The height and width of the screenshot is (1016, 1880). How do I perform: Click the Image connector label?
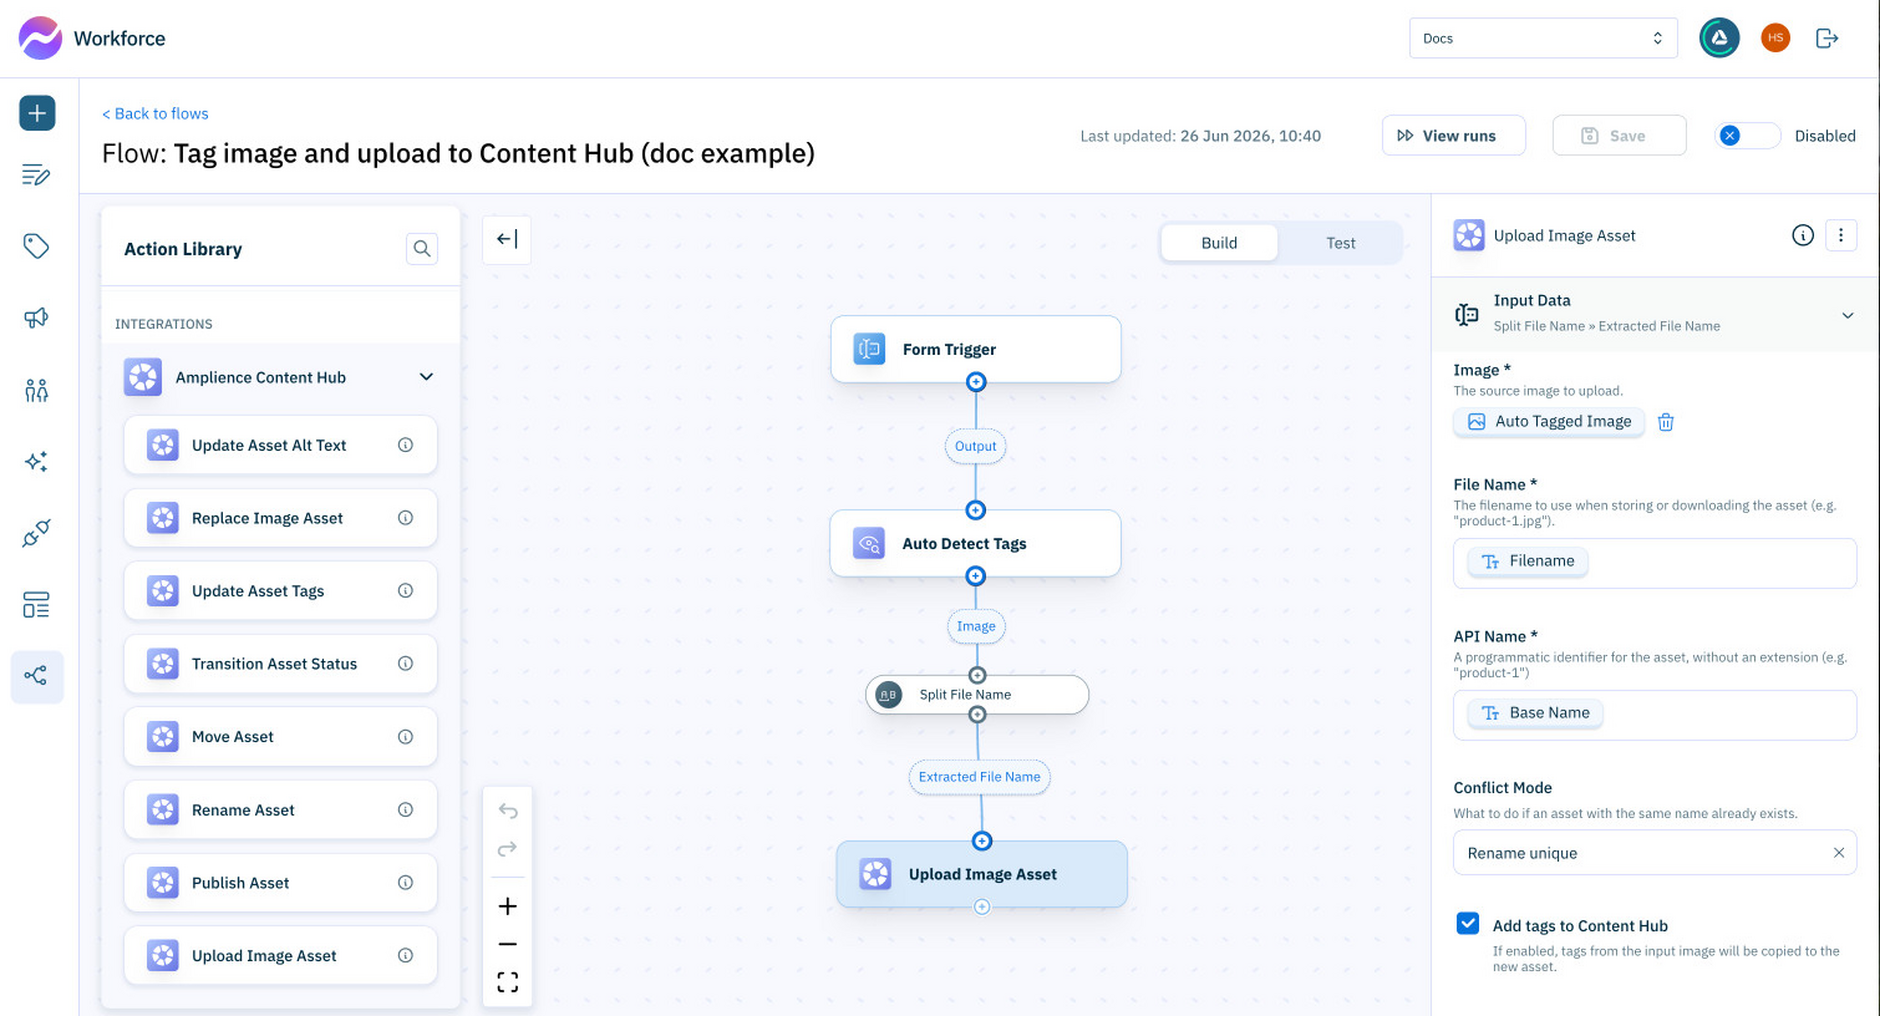click(x=976, y=626)
